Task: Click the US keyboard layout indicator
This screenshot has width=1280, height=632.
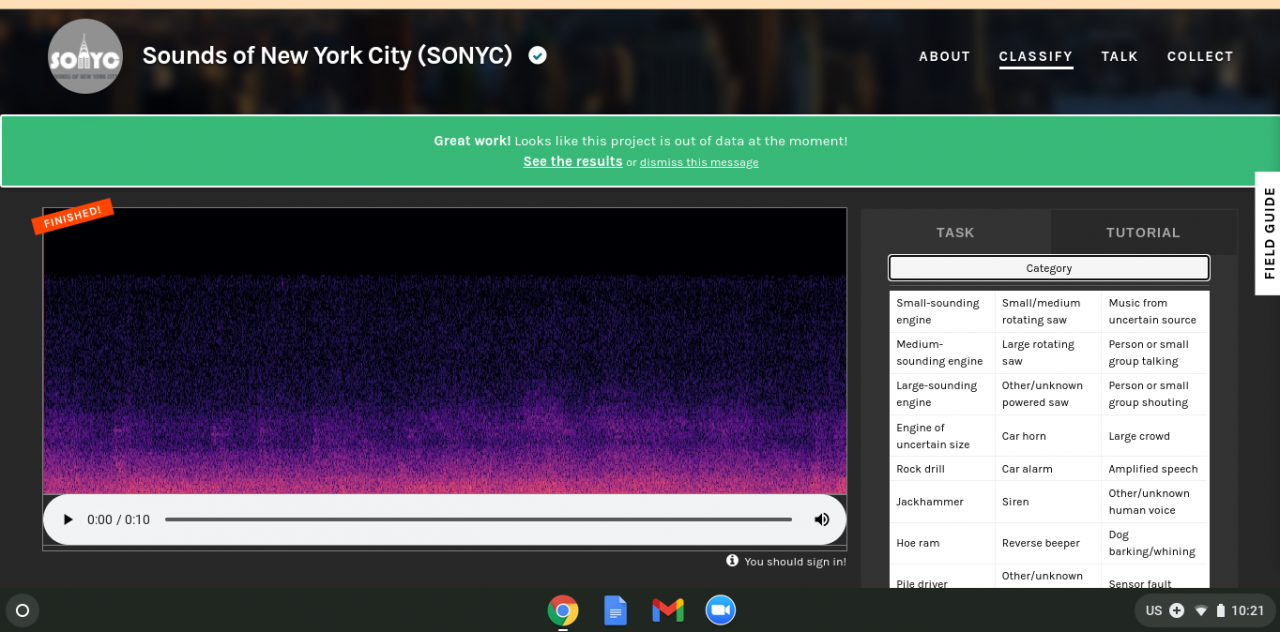Action: click(x=1154, y=610)
